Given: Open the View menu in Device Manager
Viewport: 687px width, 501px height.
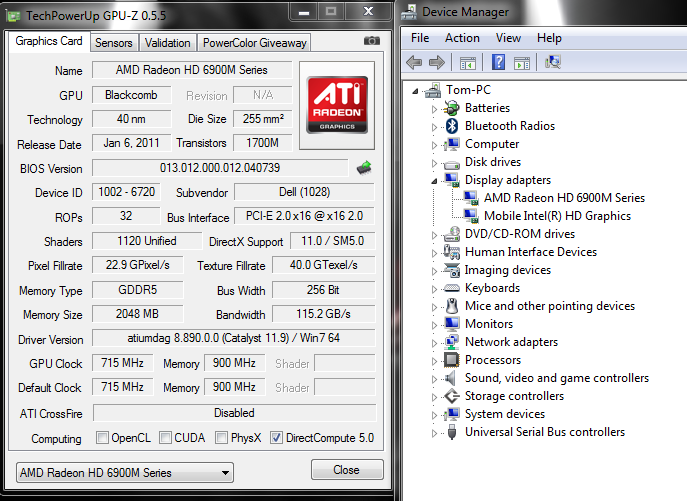Looking at the screenshot, I should [x=508, y=38].
